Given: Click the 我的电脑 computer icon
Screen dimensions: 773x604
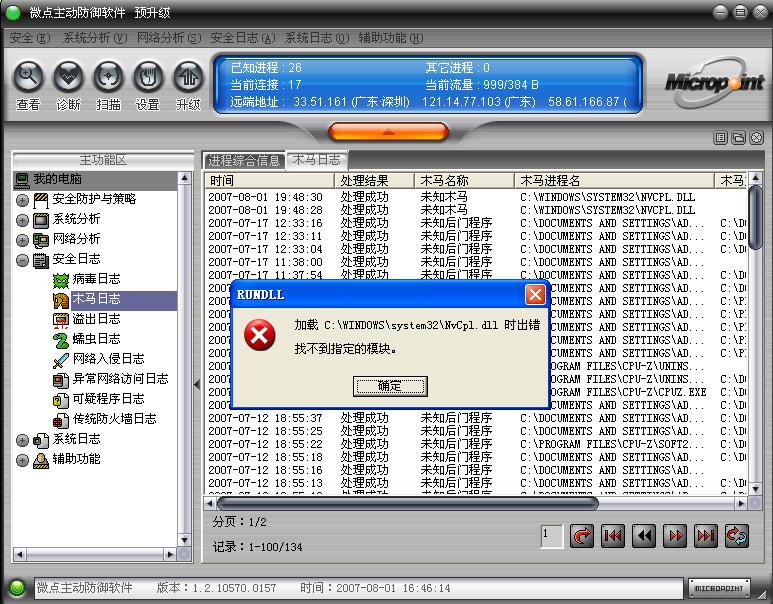Looking at the screenshot, I should coord(22,180).
